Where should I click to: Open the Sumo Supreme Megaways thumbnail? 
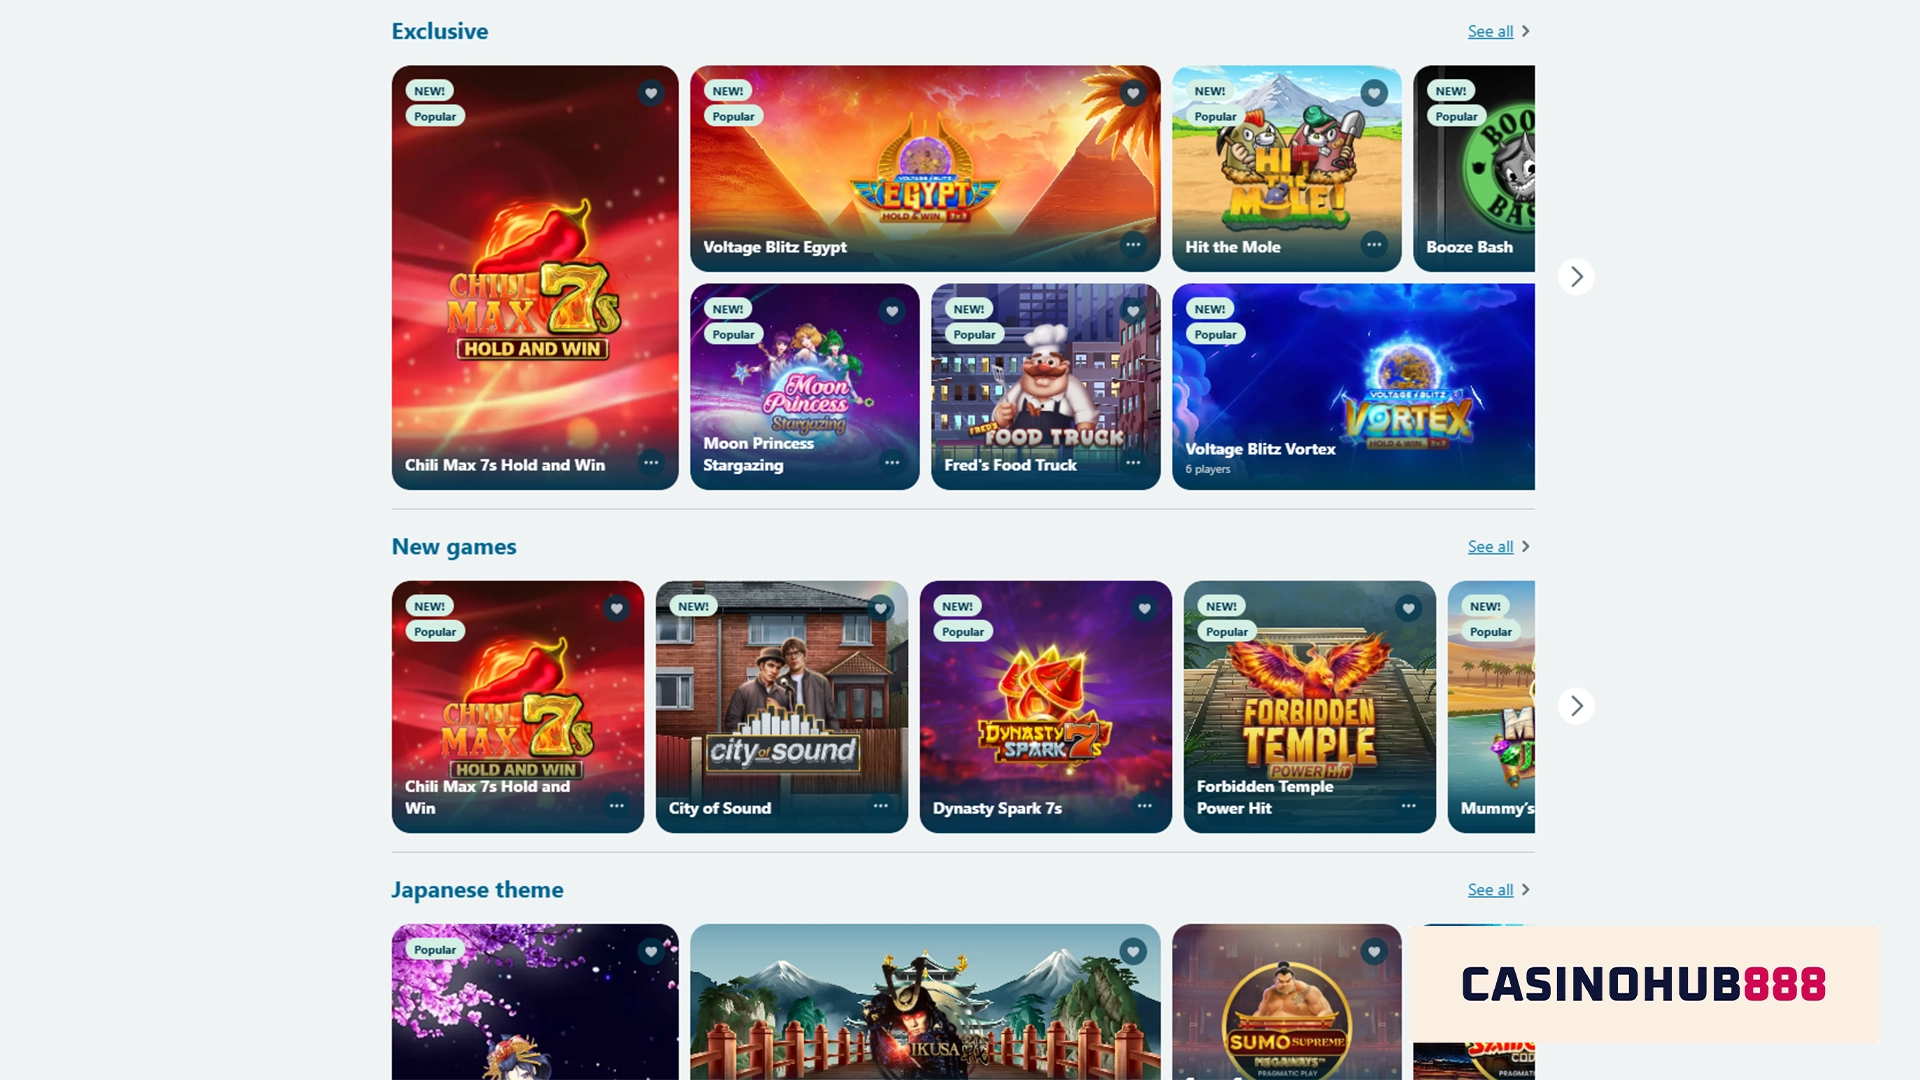point(1287,1002)
